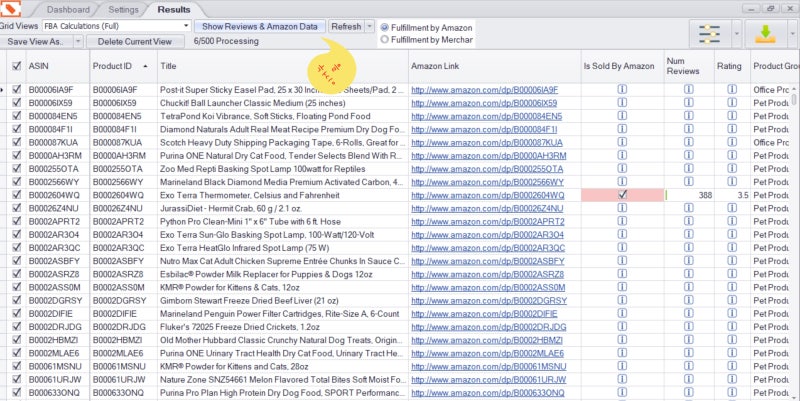Click Num Reviews info icon for B0002566WY
Image resolution: width=800 pixels, height=401 pixels.
(x=688, y=181)
